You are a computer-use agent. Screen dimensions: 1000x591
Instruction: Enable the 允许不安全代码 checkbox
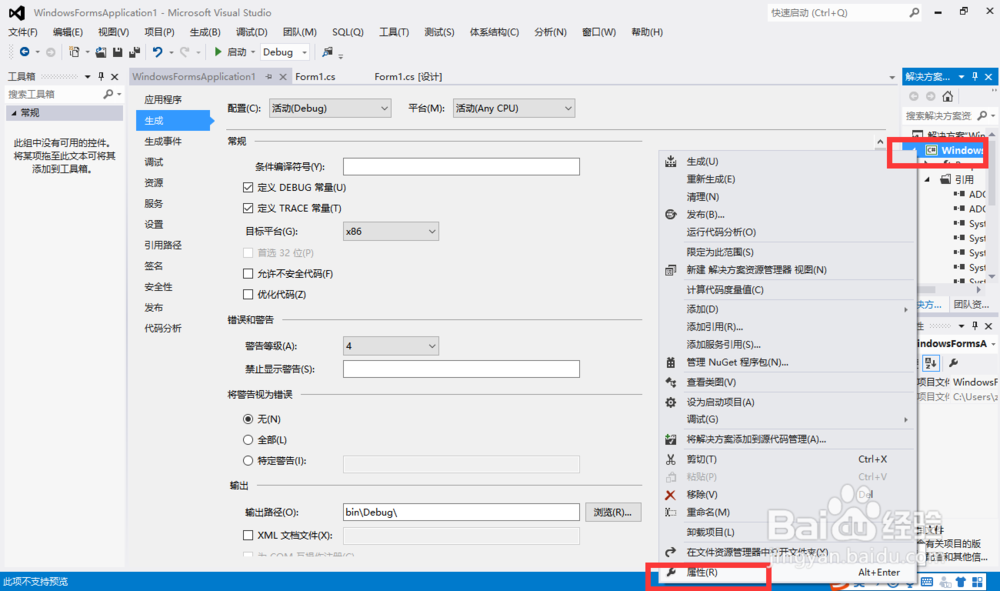coord(248,274)
